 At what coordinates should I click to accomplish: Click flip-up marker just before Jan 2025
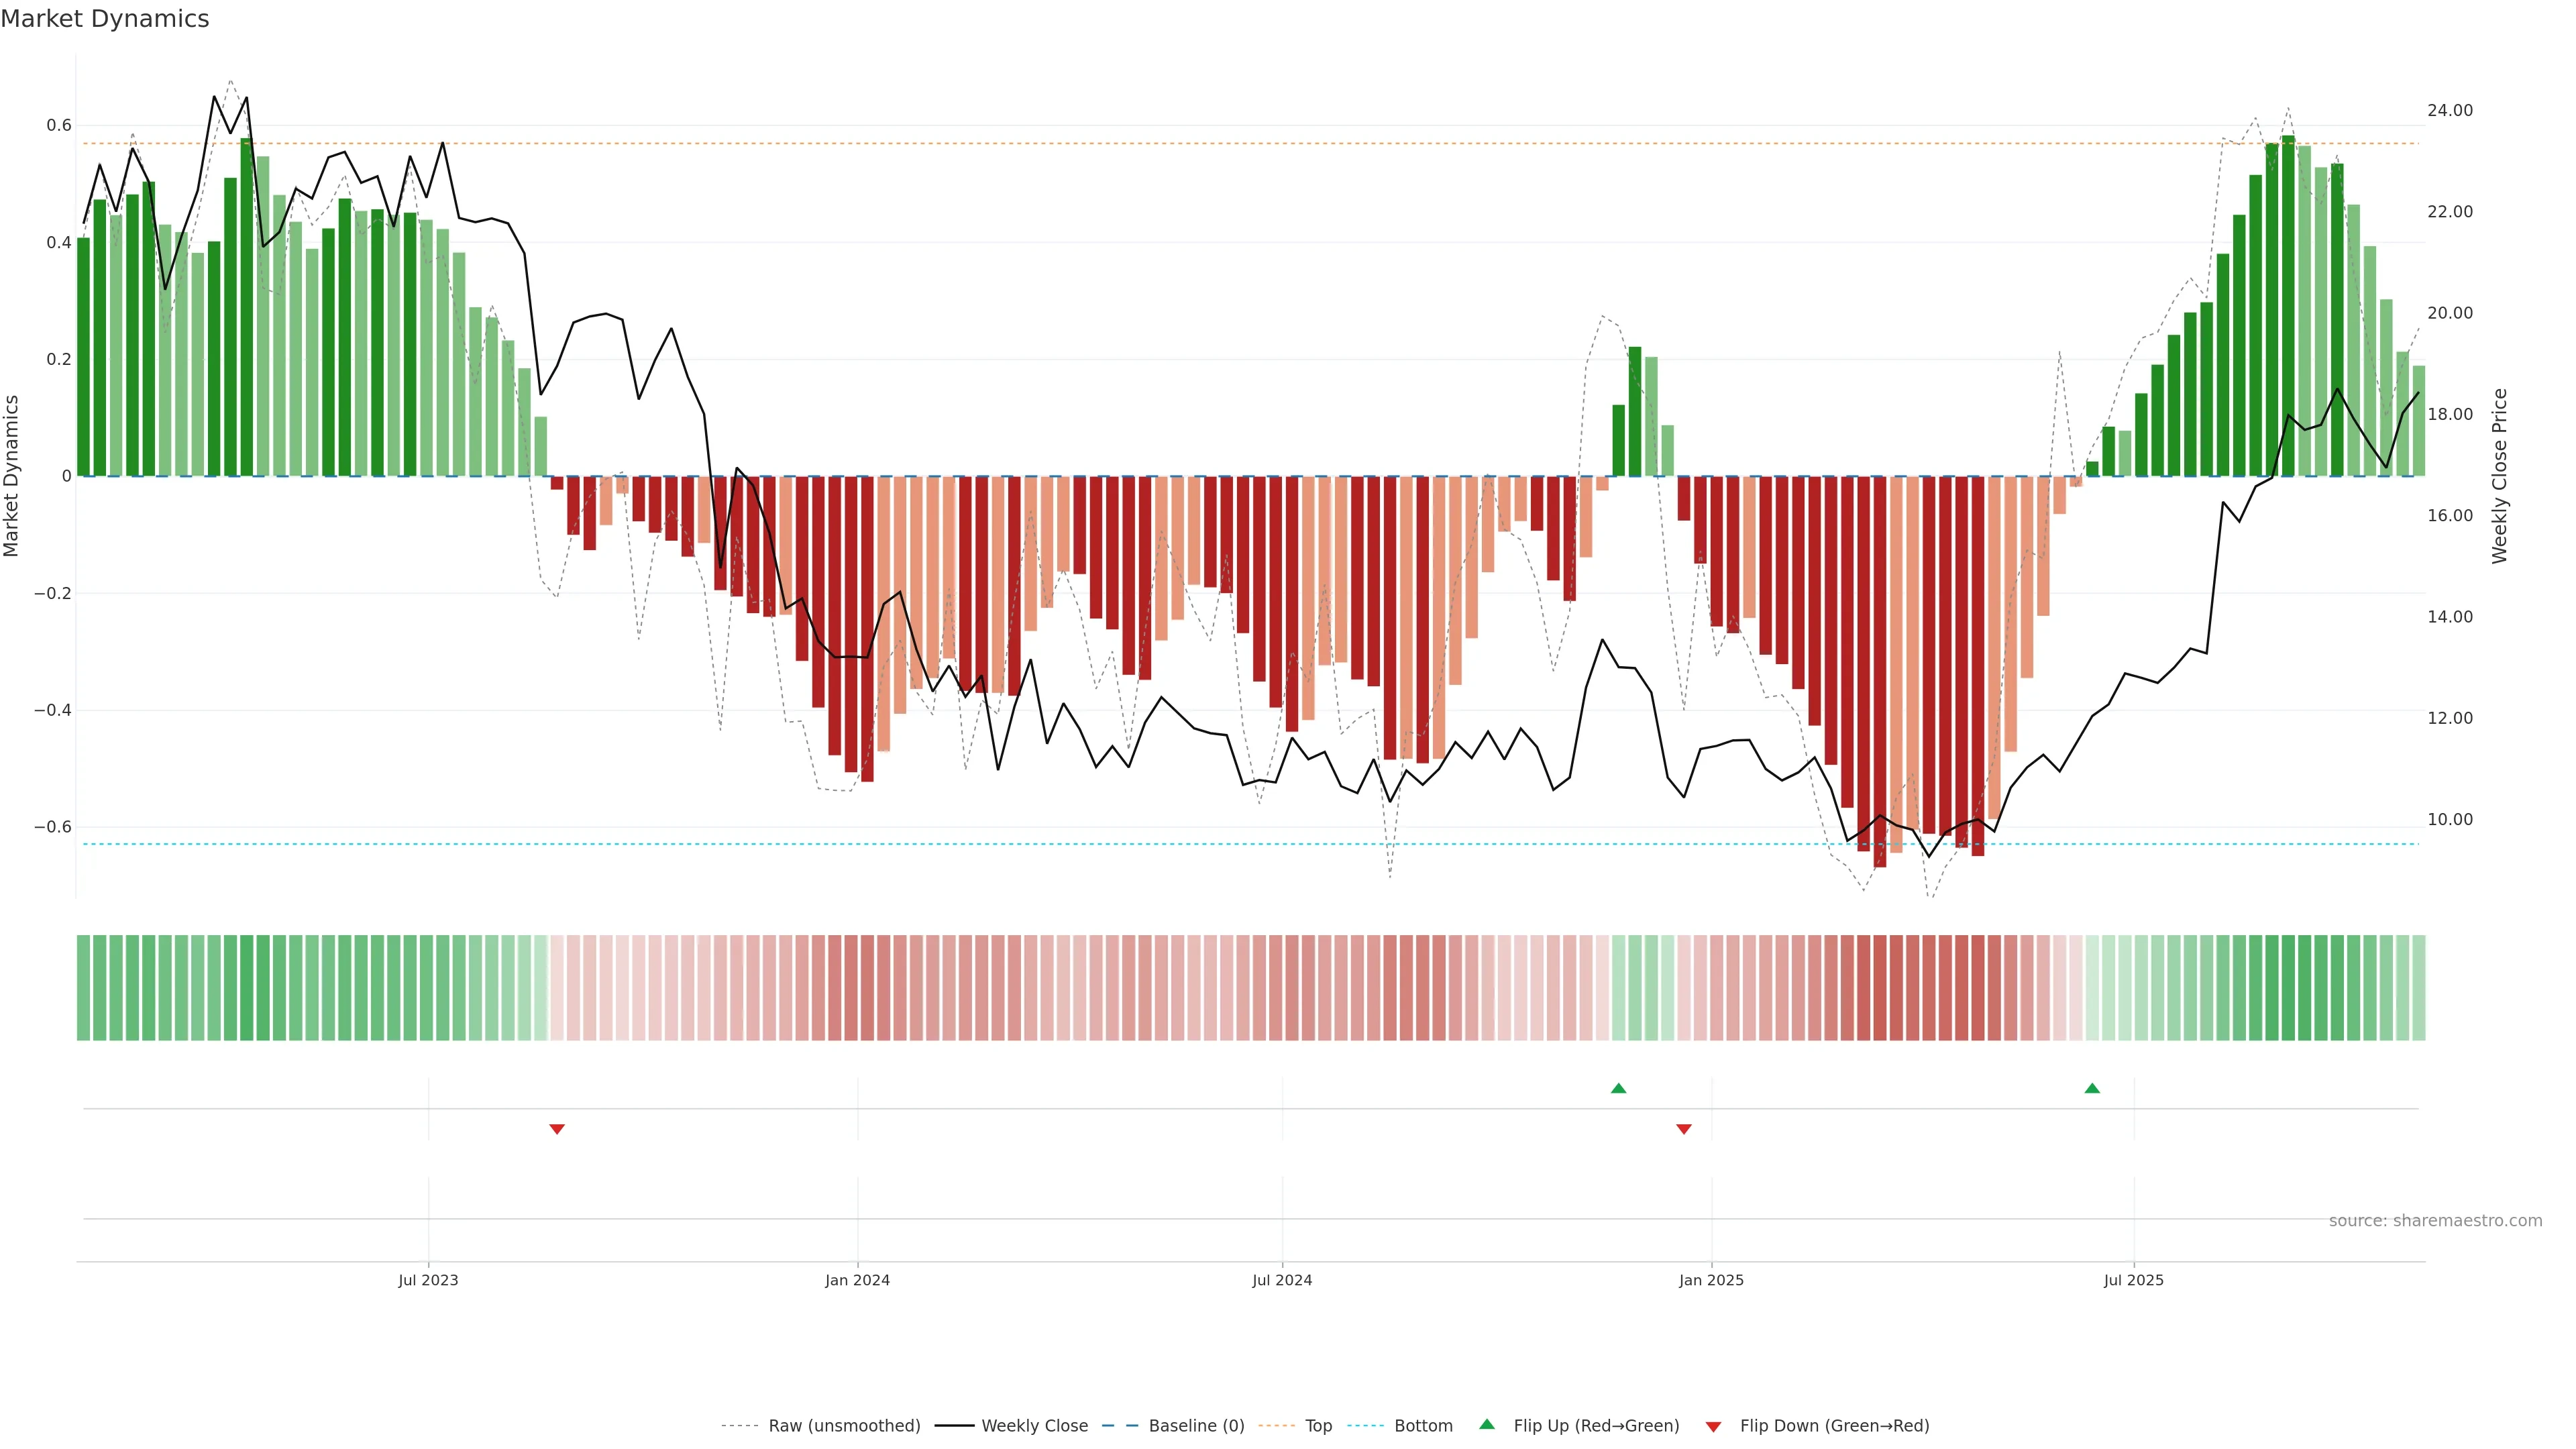1618,1088
